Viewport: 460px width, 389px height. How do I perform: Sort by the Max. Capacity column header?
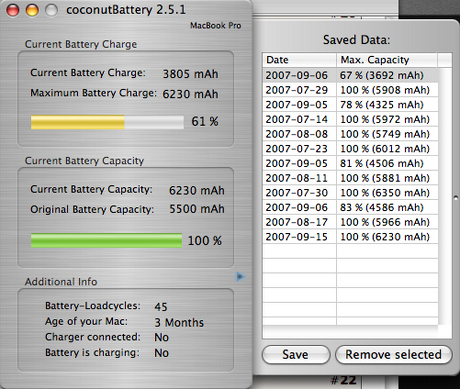tap(387, 60)
